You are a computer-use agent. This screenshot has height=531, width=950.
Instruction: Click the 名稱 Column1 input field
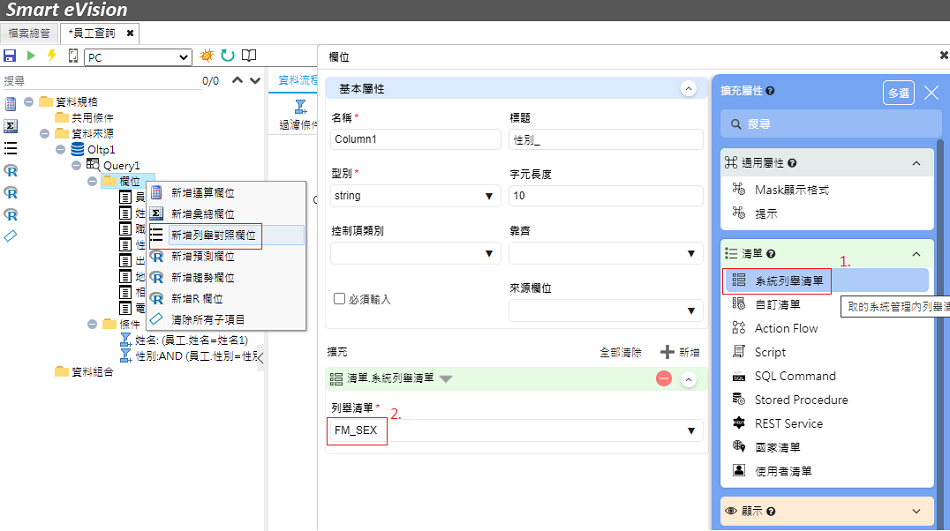[x=416, y=139]
